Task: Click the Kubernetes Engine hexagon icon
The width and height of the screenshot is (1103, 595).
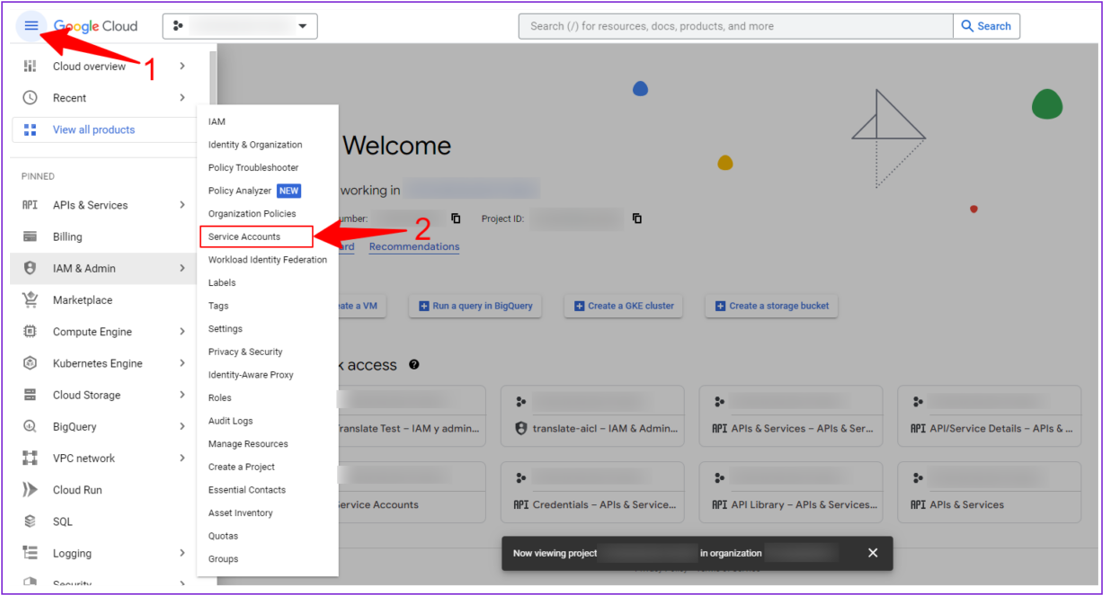Action: click(30, 363)
